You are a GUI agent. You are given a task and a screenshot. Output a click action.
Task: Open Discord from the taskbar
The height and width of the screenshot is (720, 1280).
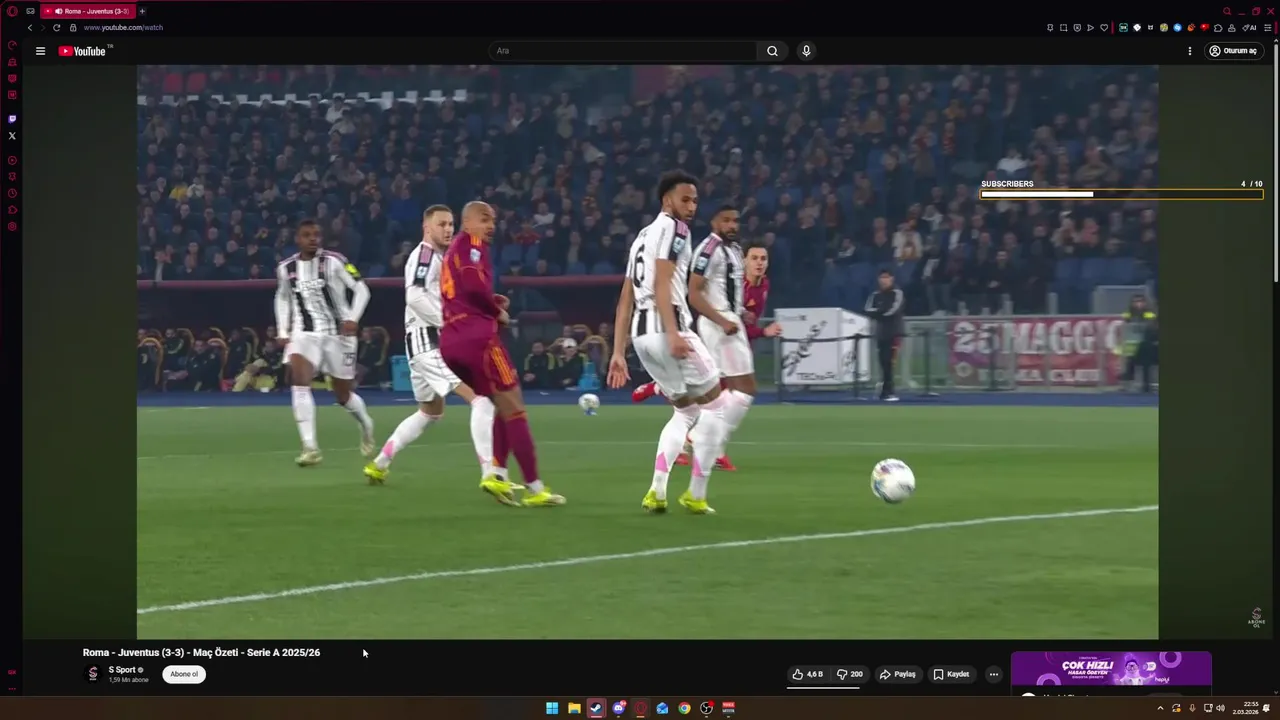[618, 708]
